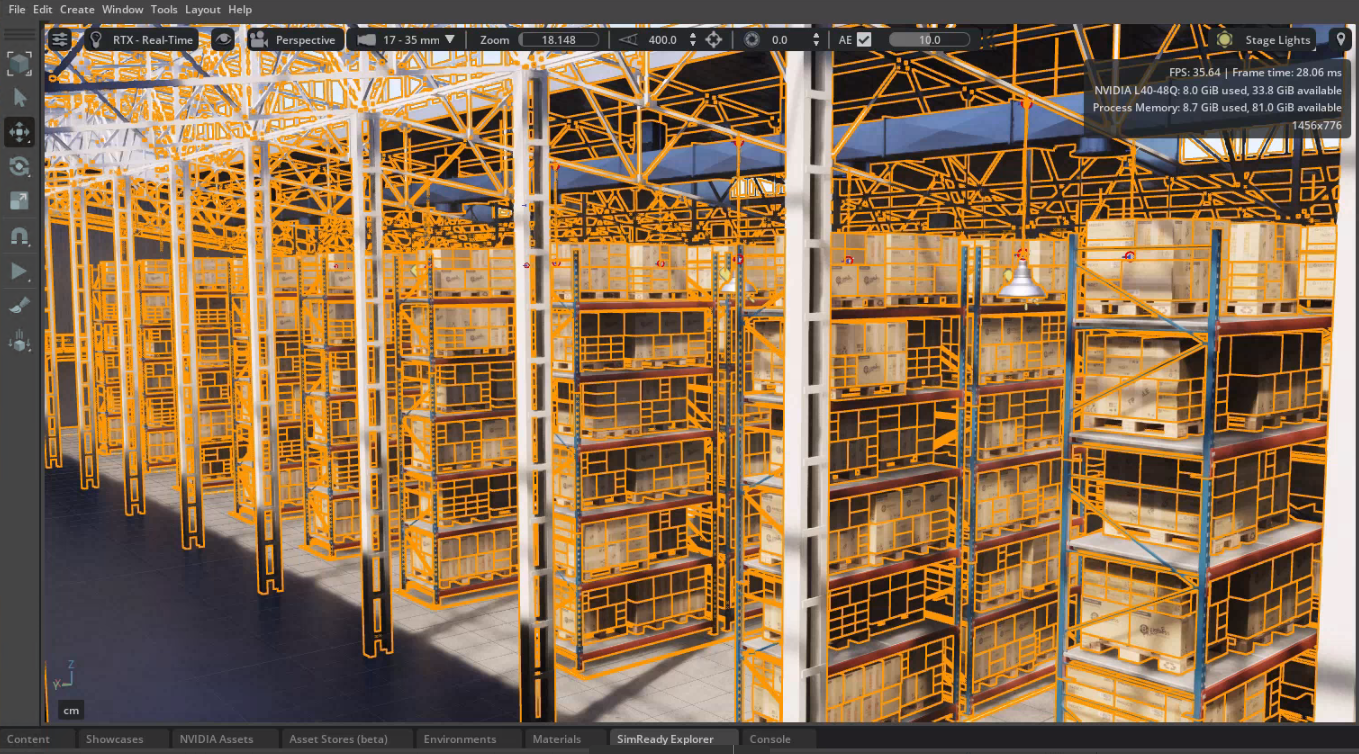Open the Tools menu
The image size is (1359, 754).
tap(164, 9)
